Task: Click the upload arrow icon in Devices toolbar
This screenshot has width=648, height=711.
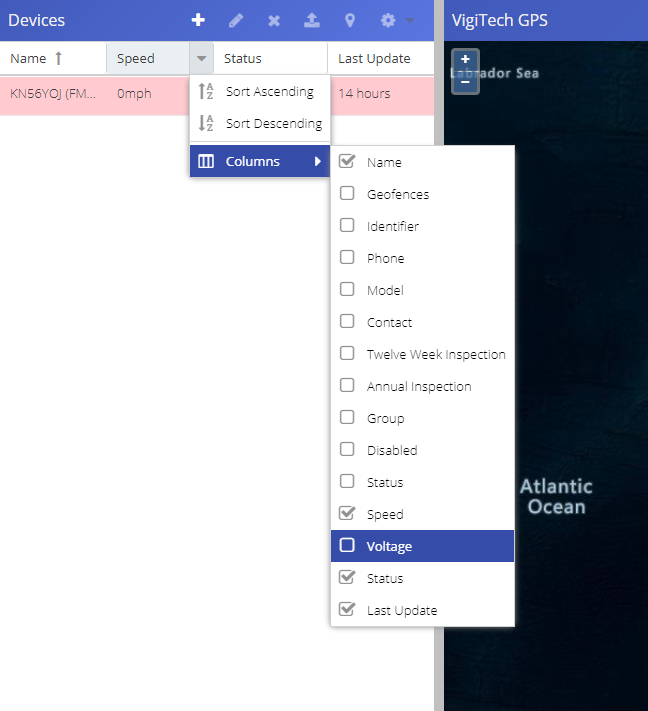Action: pos(312,20)
